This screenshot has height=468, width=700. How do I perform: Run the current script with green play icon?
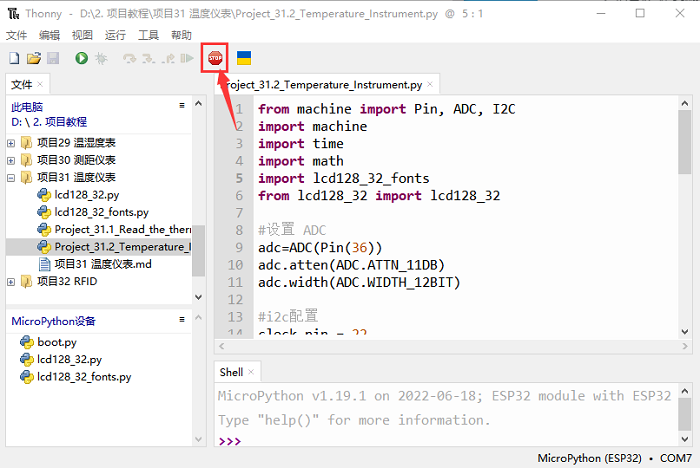click(82, 59)
